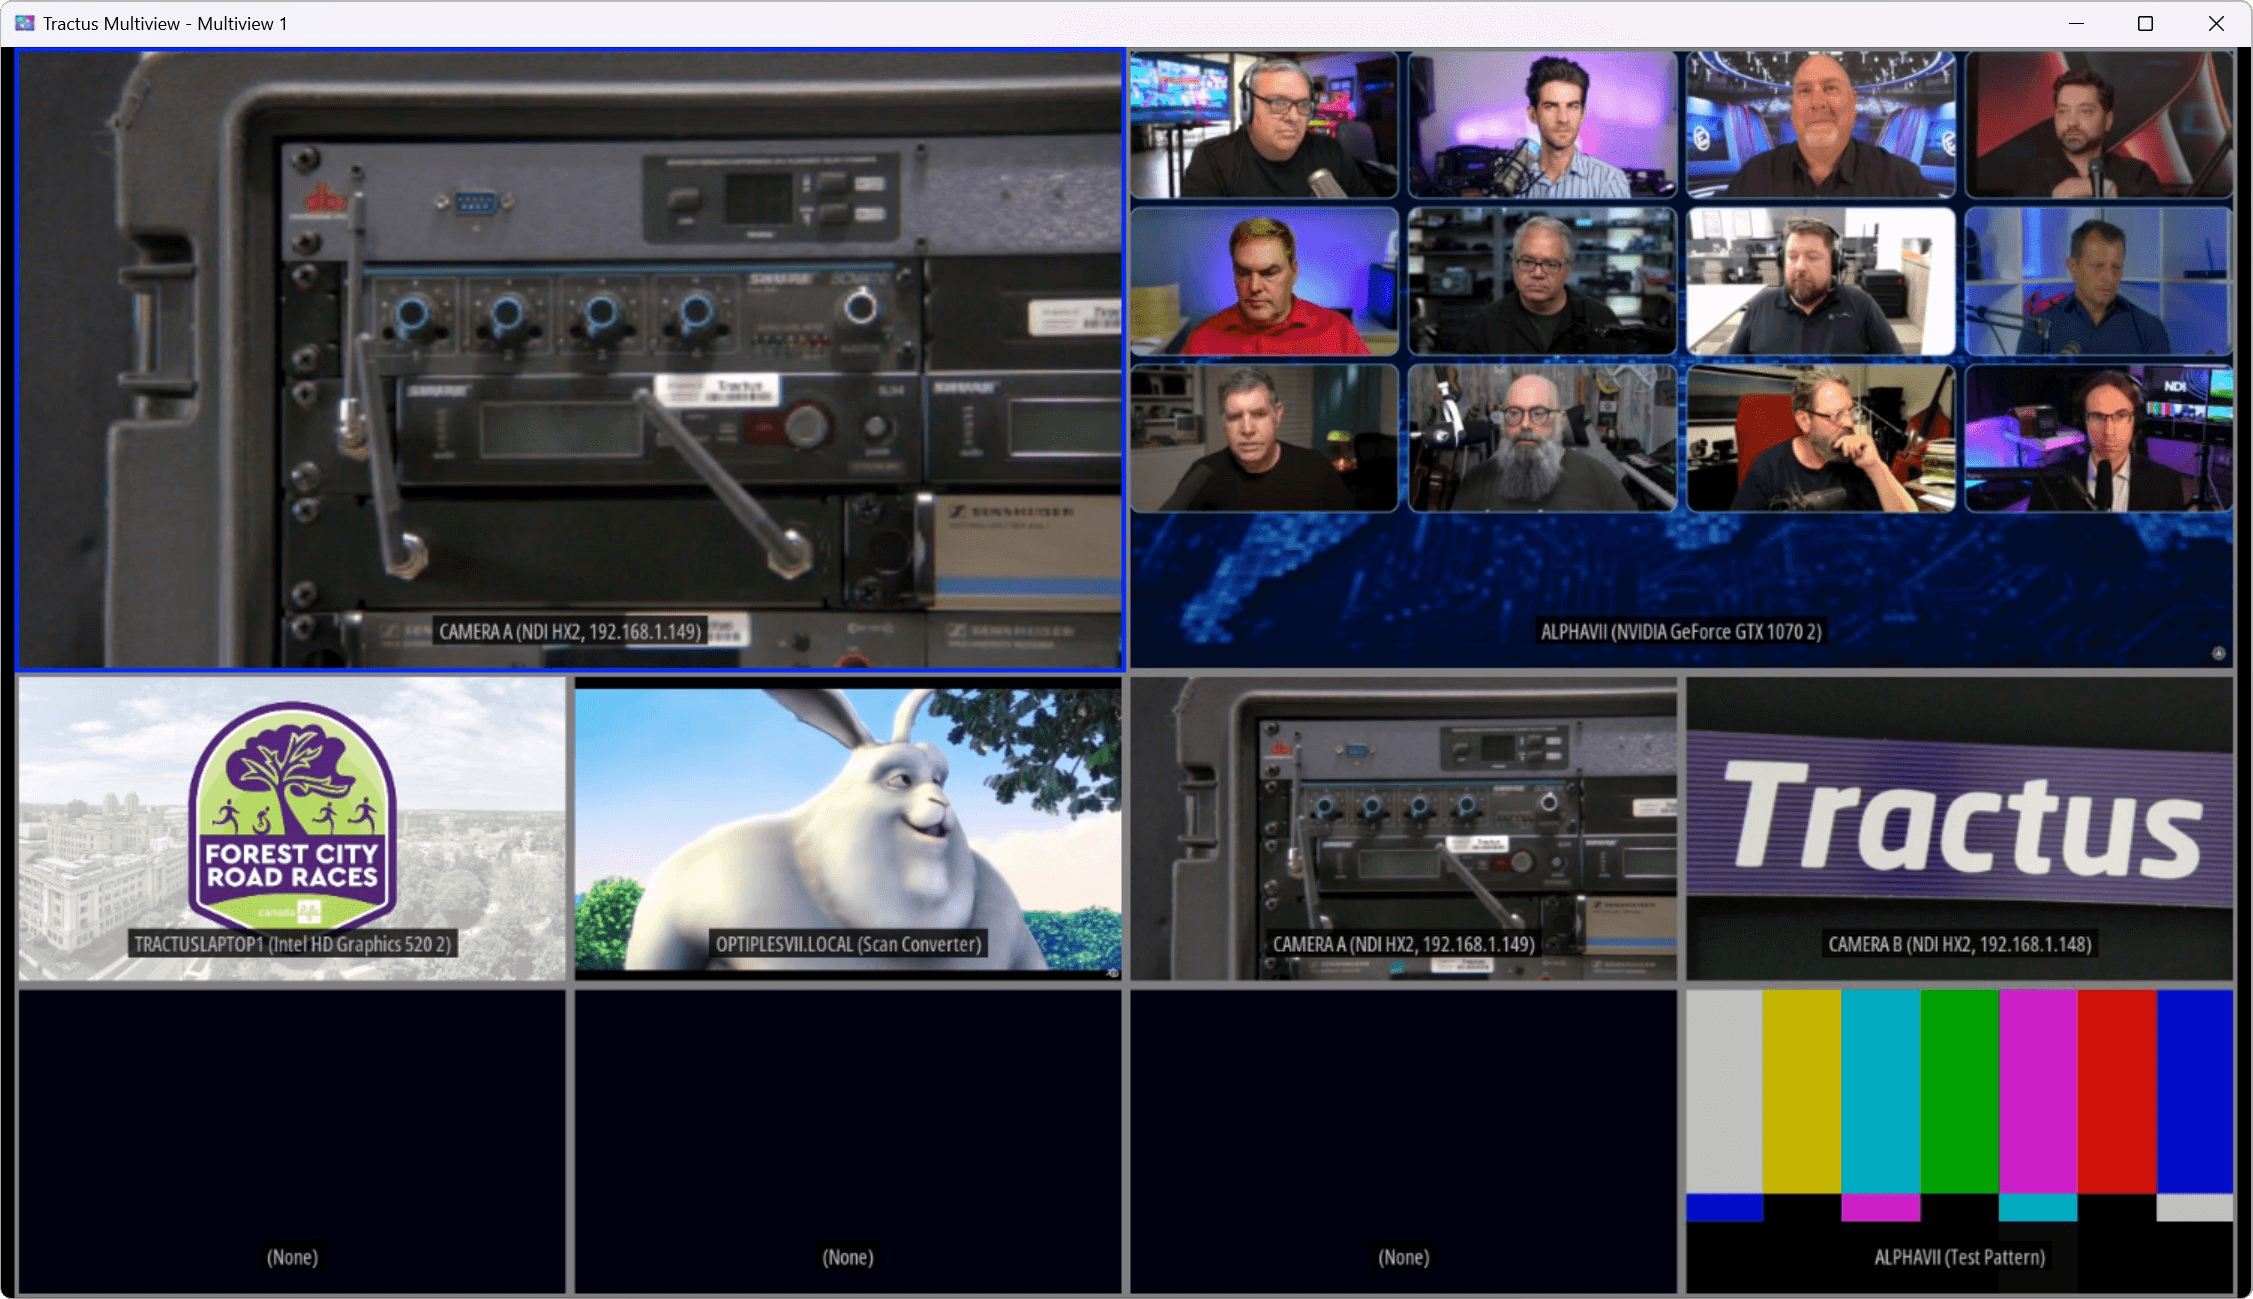Click the small badge icon in OPTIPLESVII tile corner
Viewport: 2253px width, 1299px height.
[1112, 972]
